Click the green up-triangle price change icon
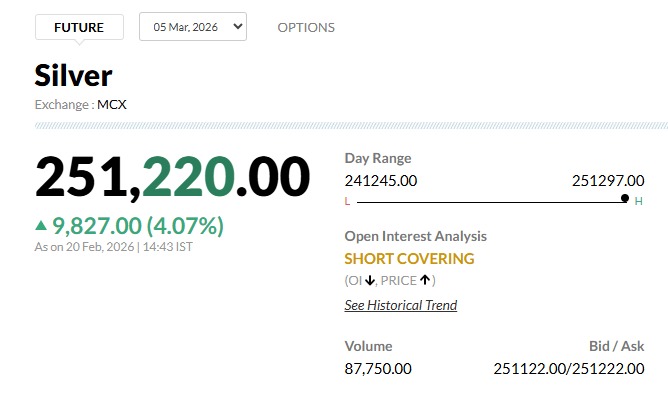The width and height of the screenshot is (668, 417). (41, 224)
